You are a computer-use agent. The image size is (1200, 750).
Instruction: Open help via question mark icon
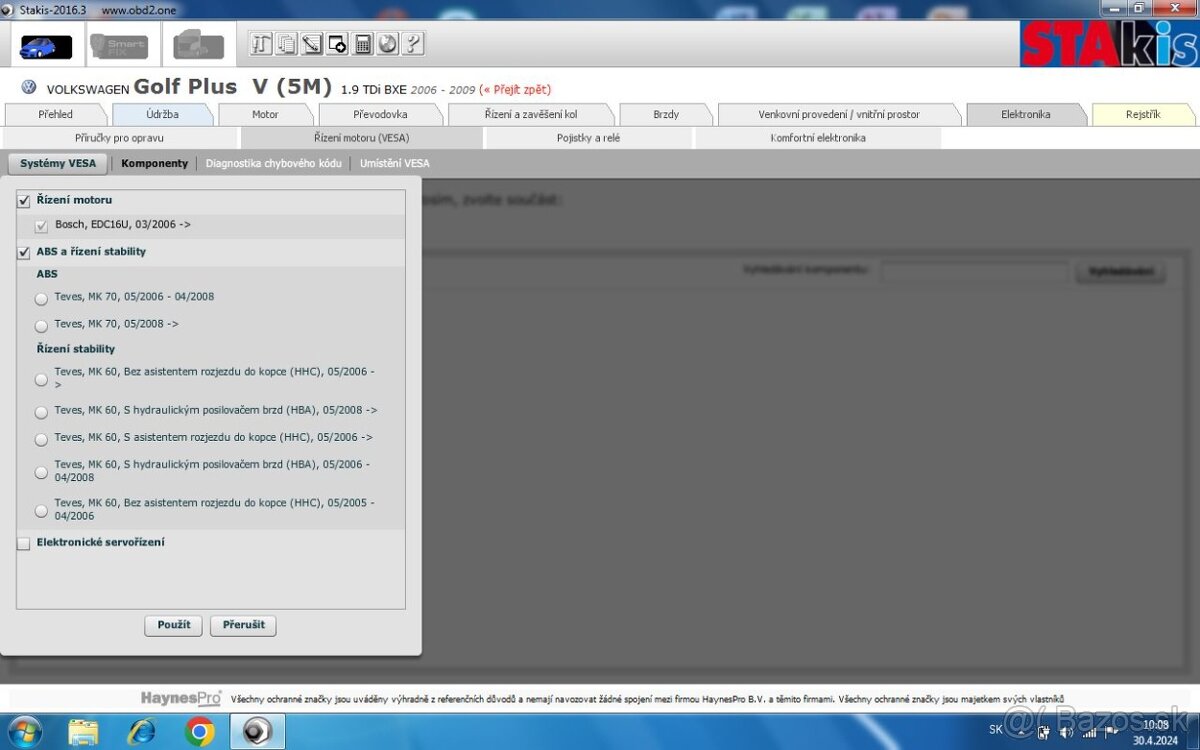pyautogui.click(x=413, y=44)
